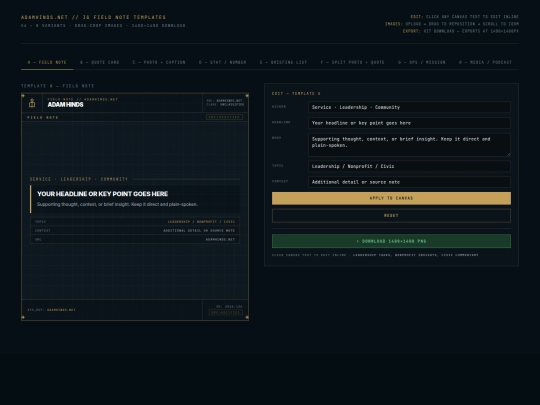This screenshot has height=405, width=540.
Task: Open the D – Stat / Number tab
Action: (222, 62)
